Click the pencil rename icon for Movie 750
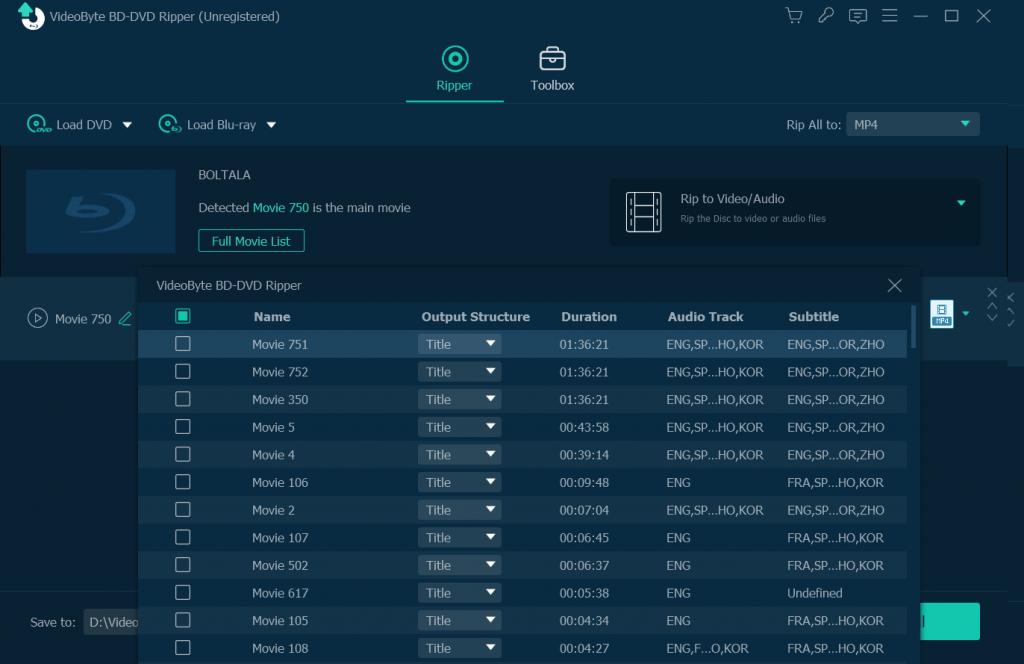This screenshot has width=1024, height=664. 125,319
